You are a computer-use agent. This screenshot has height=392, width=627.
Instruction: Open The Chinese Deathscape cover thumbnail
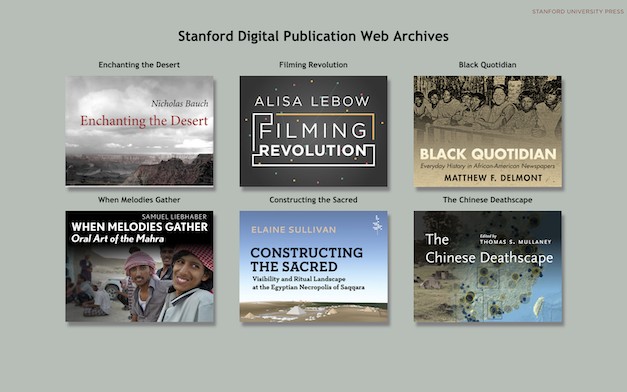click(x=487, y=266)
